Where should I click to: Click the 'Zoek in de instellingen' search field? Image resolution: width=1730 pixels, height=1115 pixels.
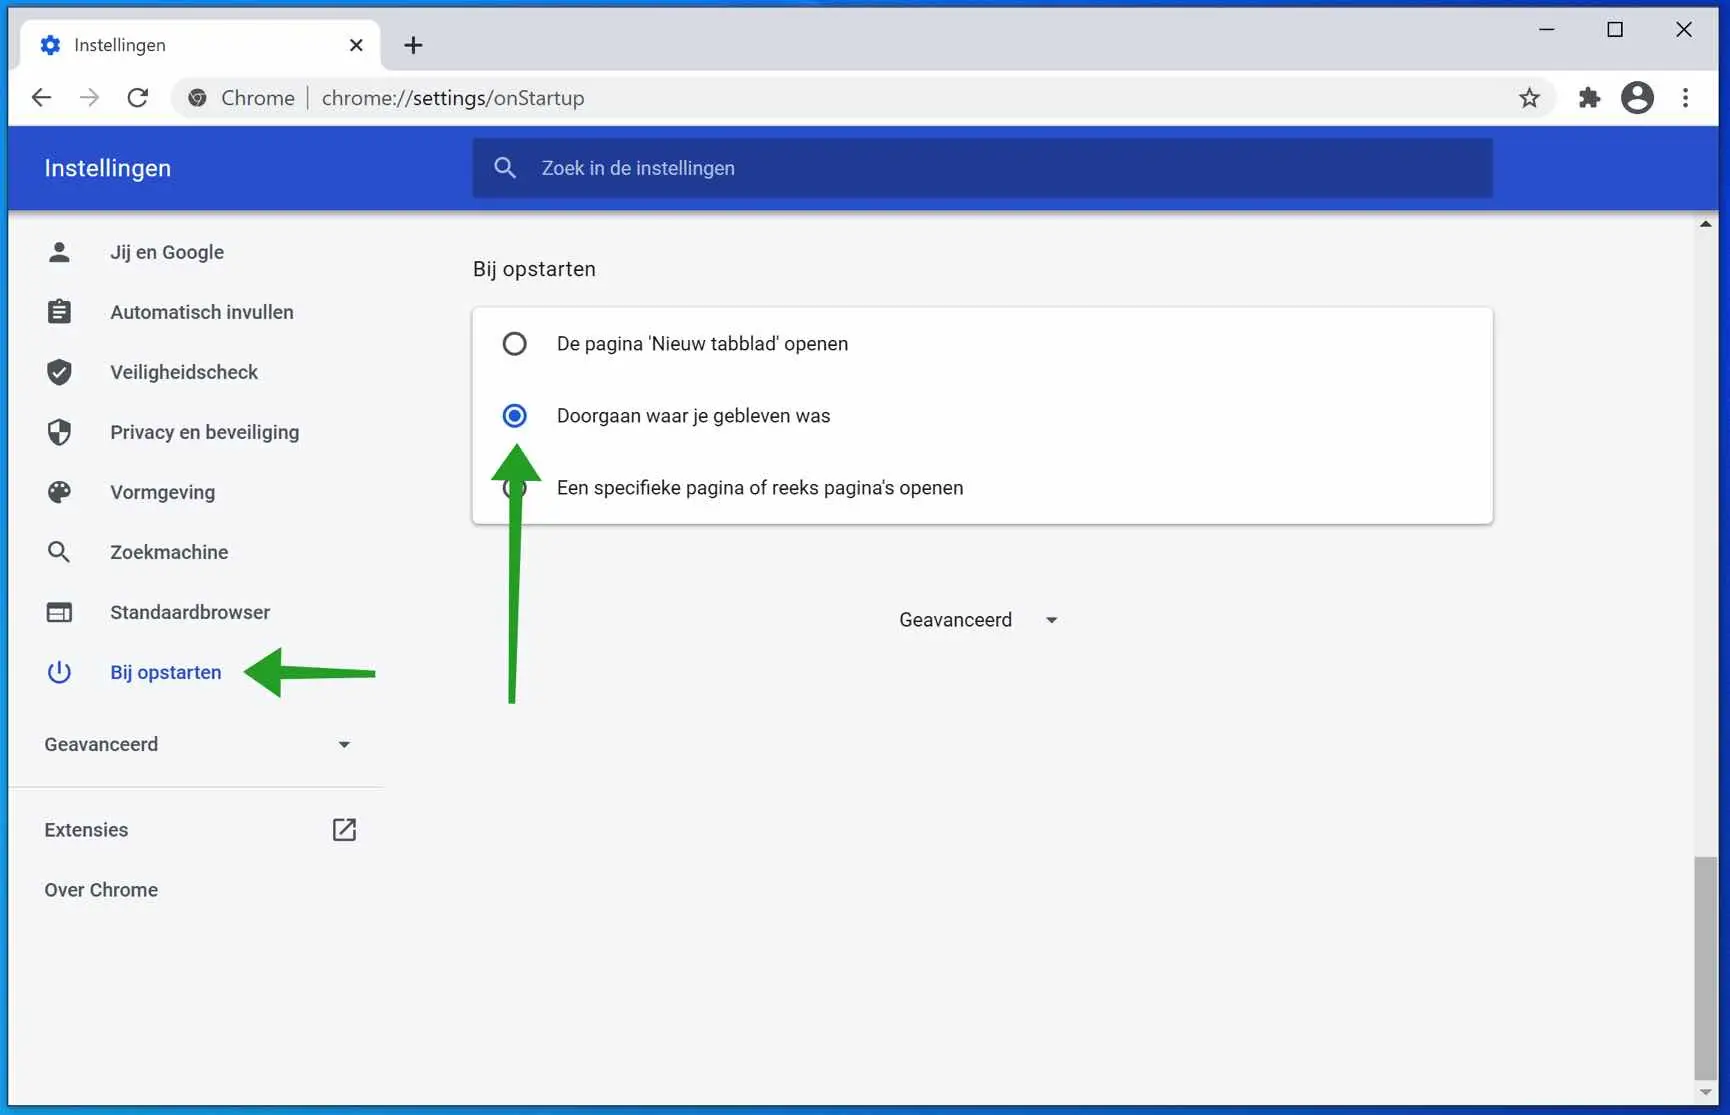point(982,168)
